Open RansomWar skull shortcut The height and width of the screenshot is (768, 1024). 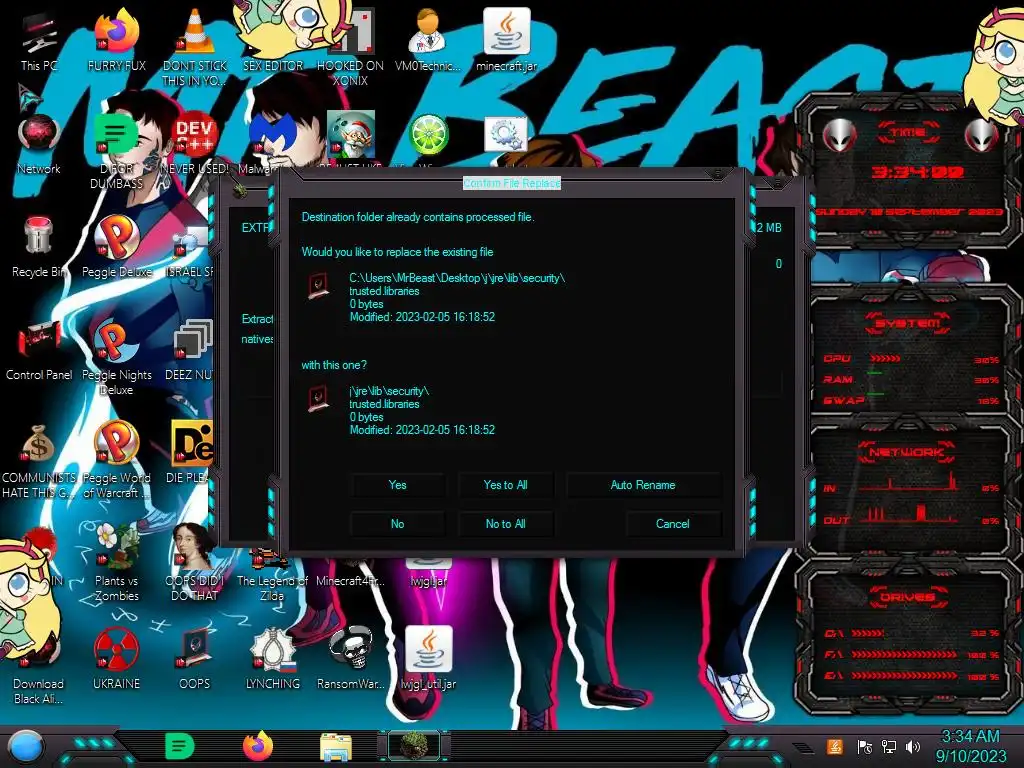click(x=350, y=660)
